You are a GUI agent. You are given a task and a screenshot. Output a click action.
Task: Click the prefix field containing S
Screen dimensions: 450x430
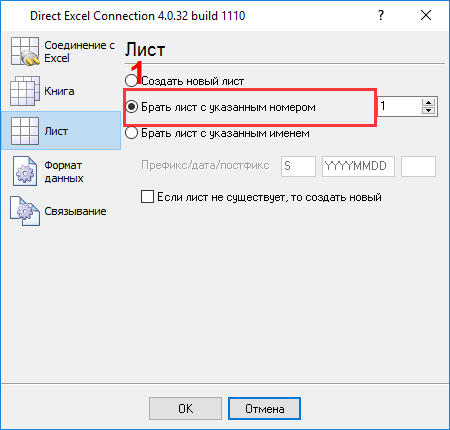[x=298, y=166]
